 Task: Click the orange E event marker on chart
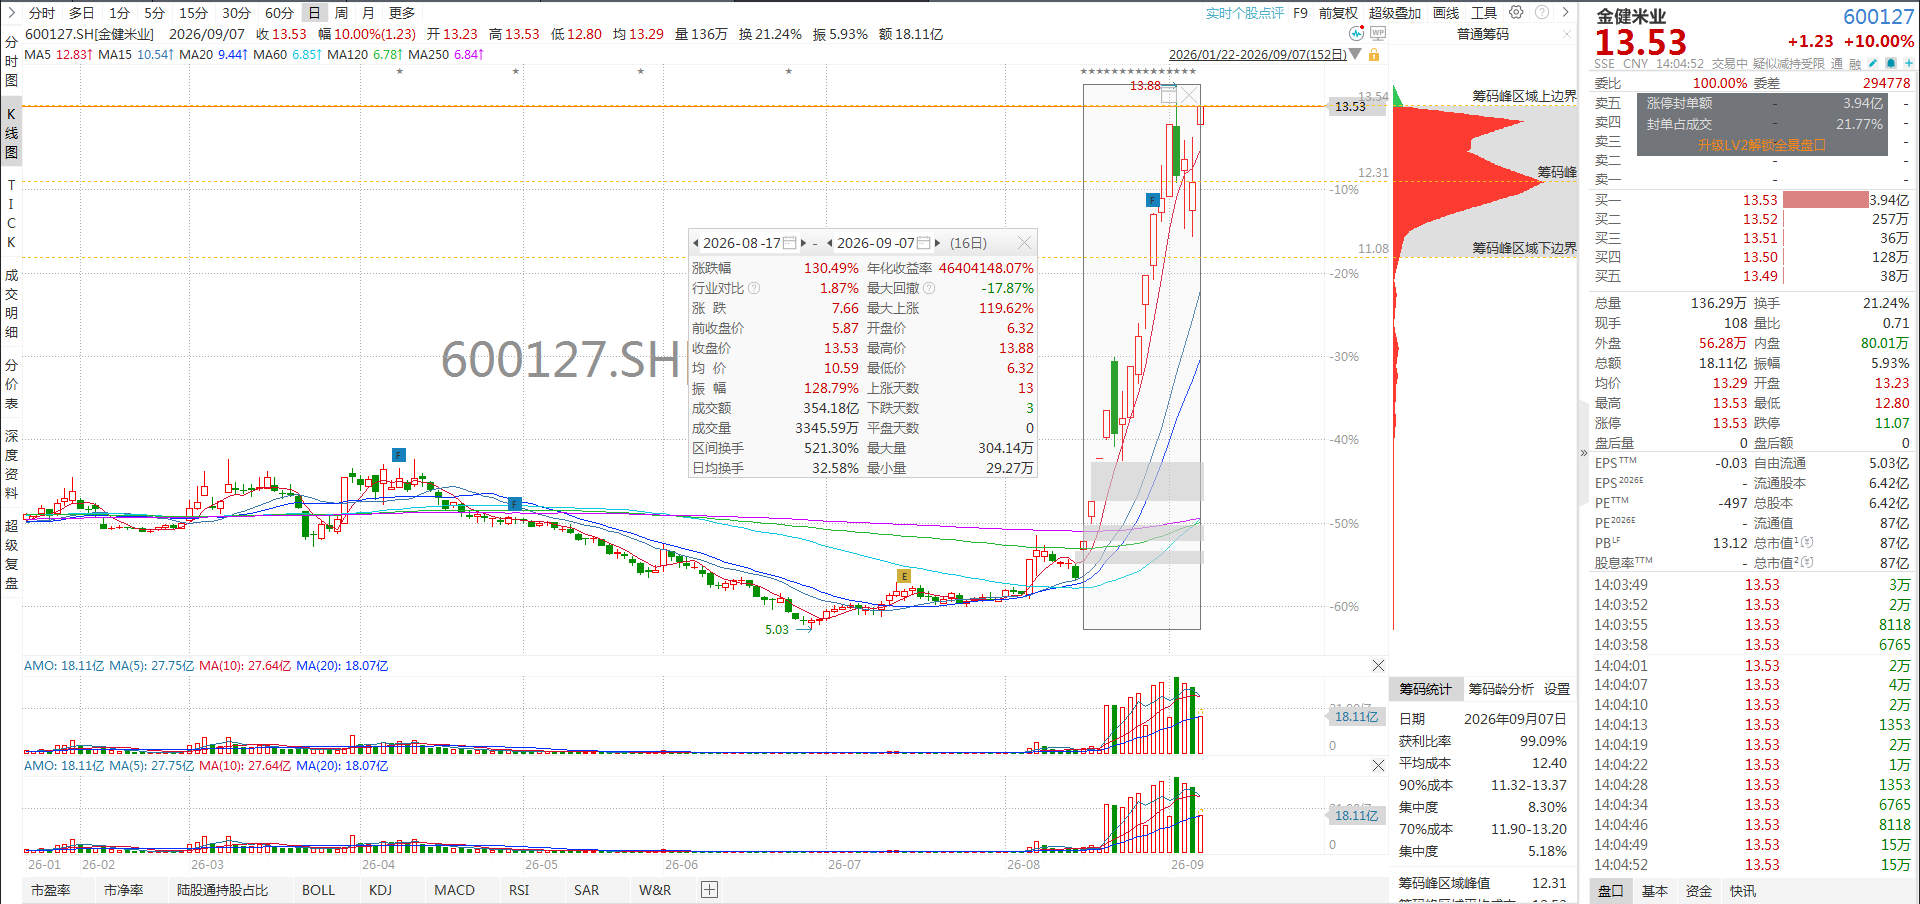tap(904, 576)
